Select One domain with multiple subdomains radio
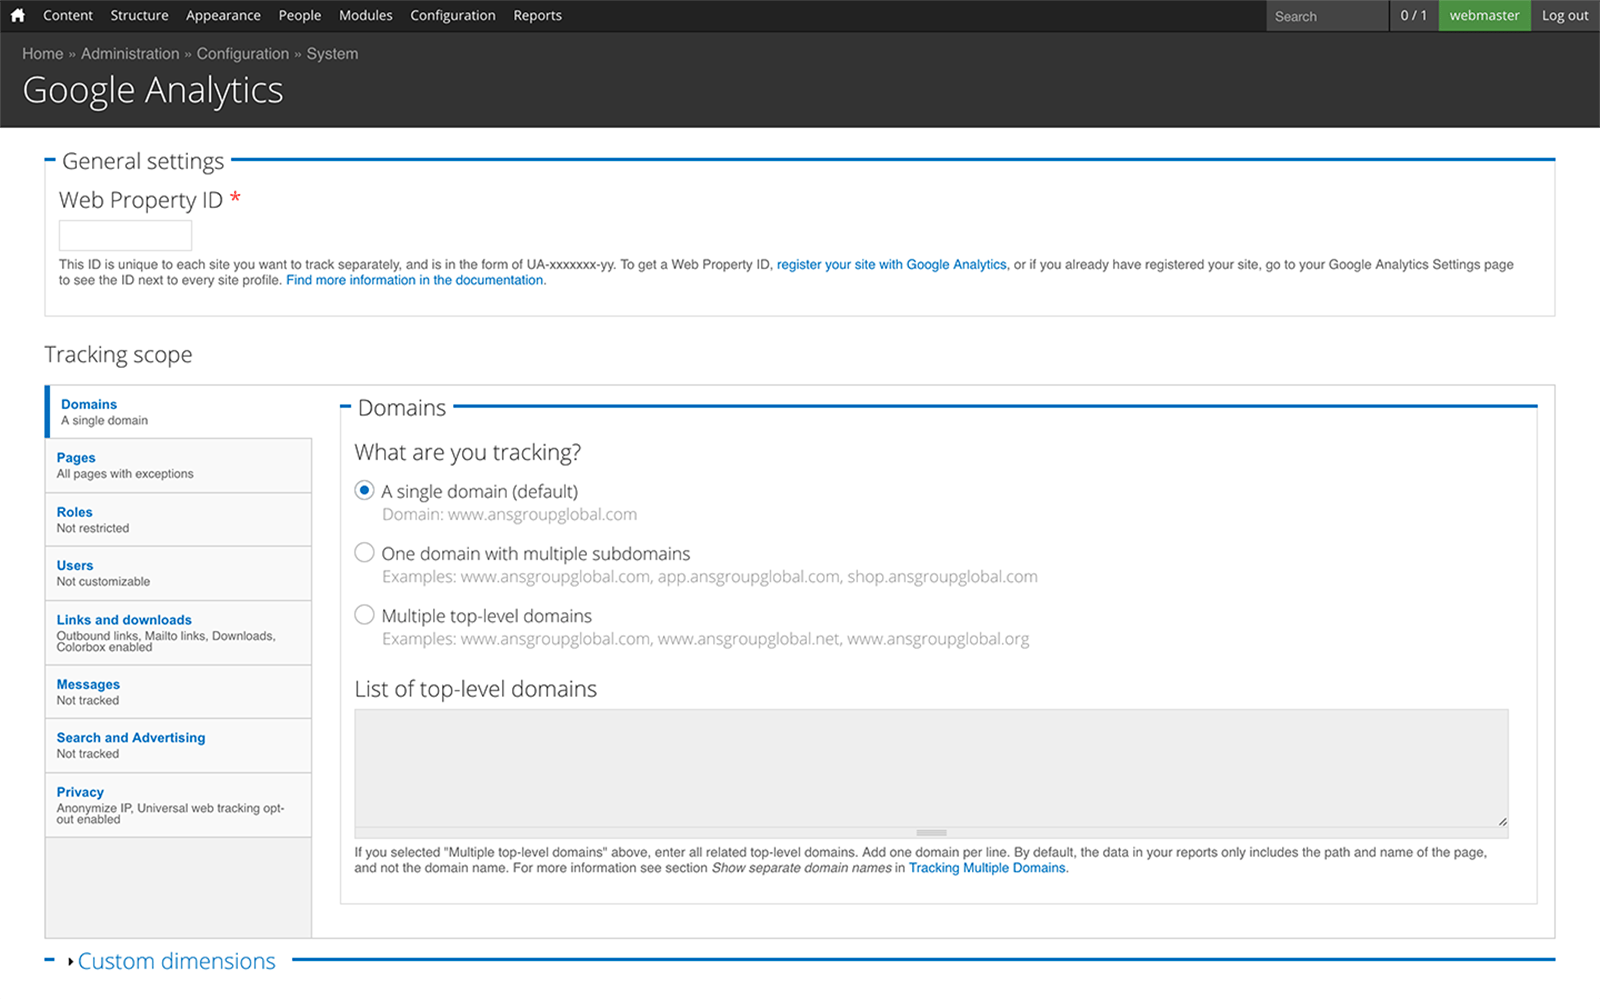 (365, 552)
